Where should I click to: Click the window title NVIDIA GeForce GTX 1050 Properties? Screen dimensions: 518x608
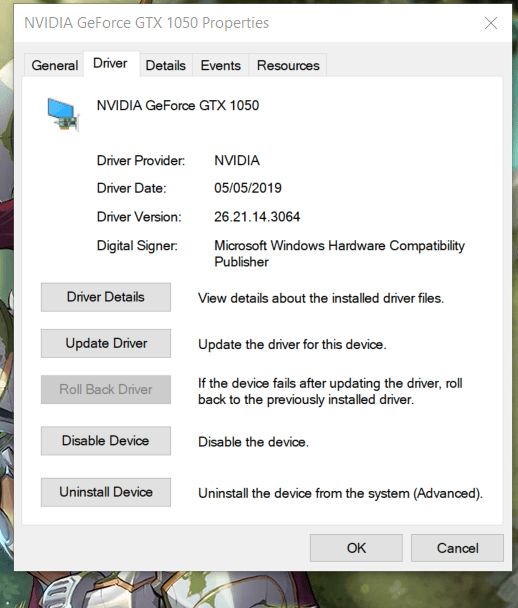click(147, 23)
